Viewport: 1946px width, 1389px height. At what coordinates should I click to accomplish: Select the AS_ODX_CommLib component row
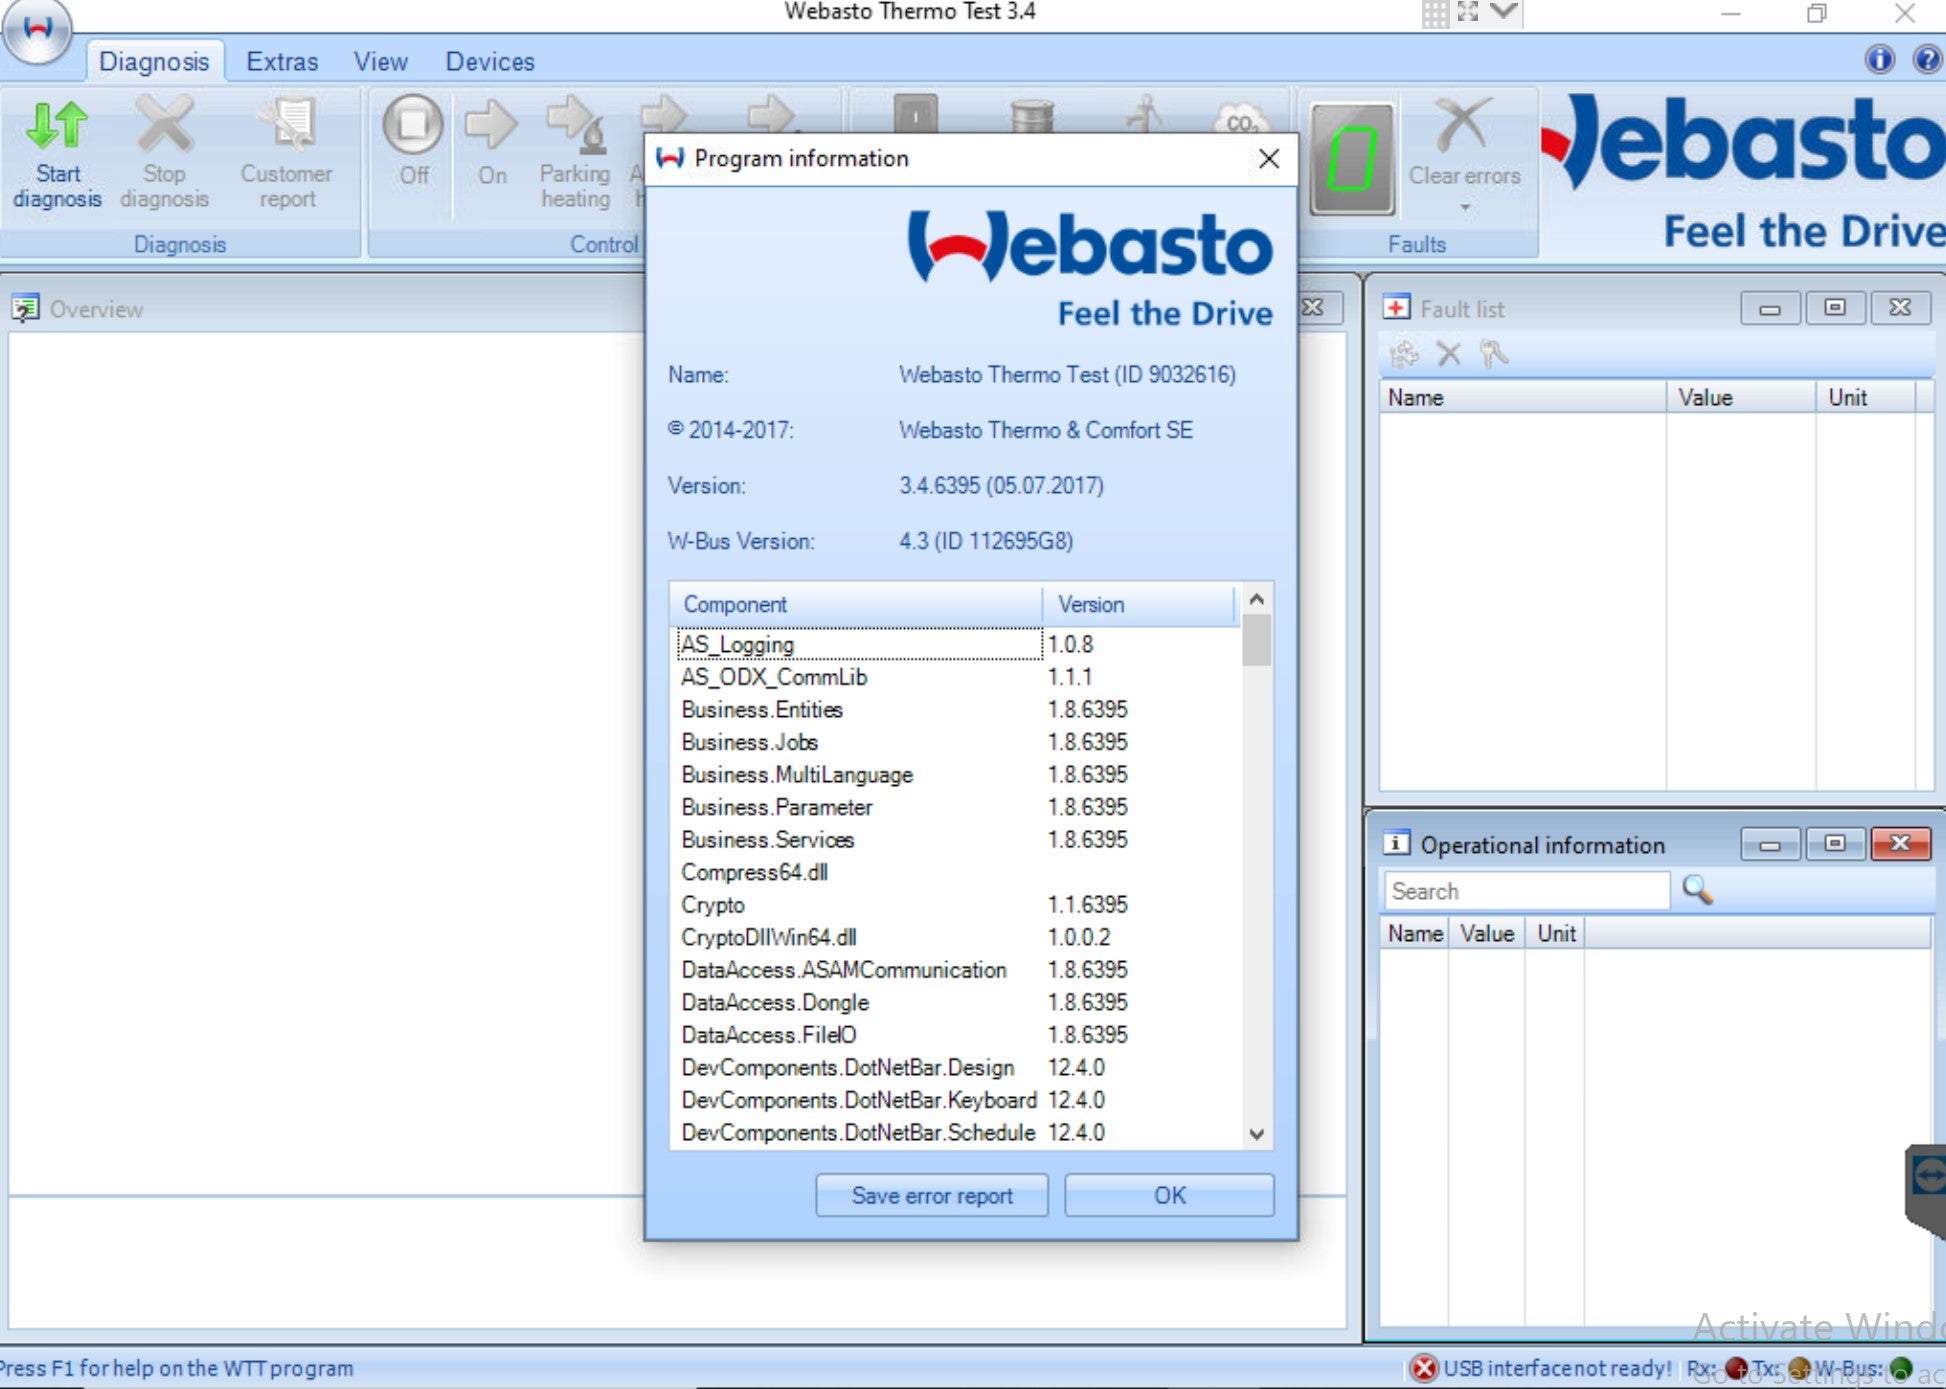[x=774, y=677]
